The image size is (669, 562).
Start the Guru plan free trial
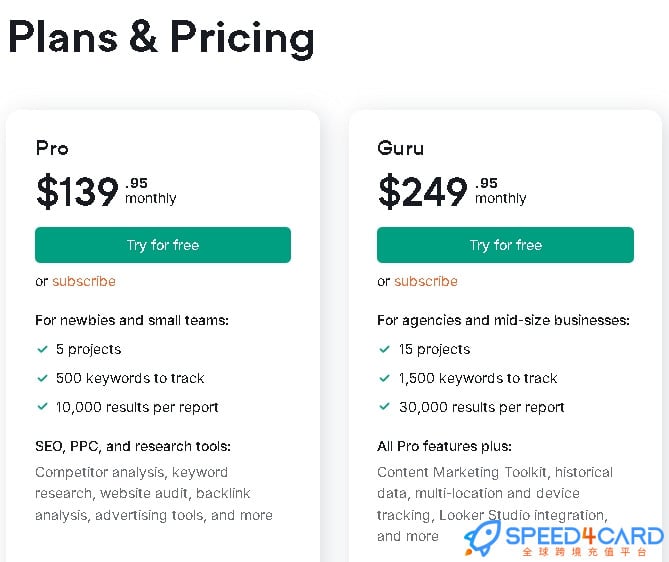(505, 245)
